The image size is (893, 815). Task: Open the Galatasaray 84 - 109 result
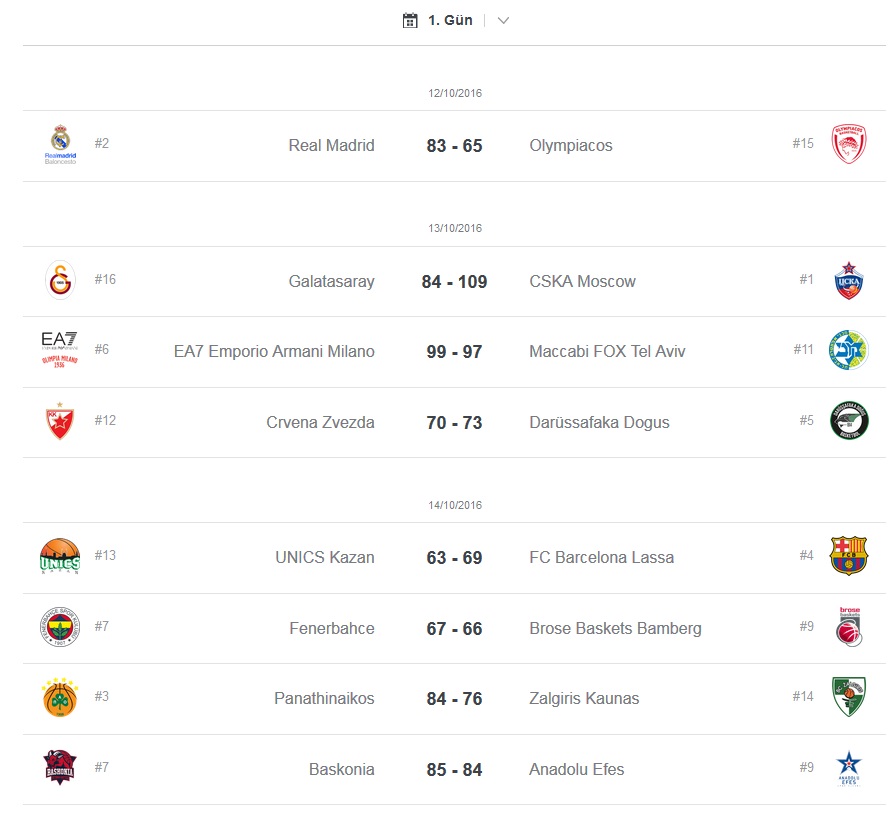point(454,281)
